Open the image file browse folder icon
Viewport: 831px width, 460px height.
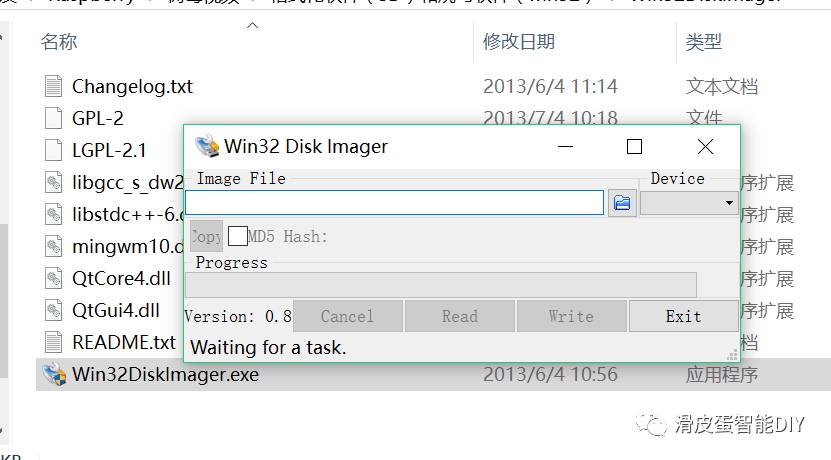point(622,203)
